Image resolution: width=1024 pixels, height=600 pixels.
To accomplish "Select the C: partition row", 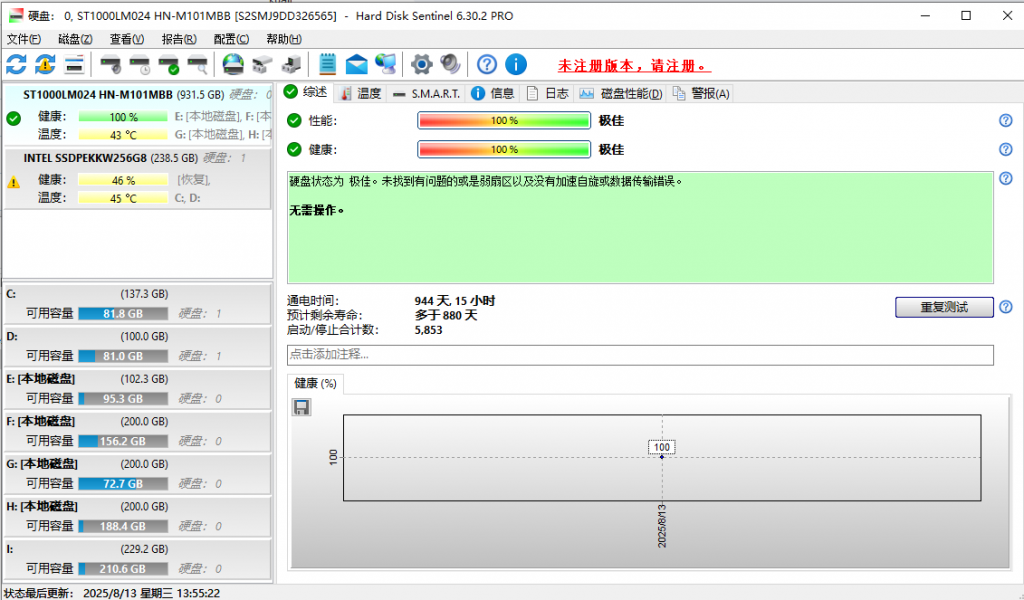I will pos(138,304).
